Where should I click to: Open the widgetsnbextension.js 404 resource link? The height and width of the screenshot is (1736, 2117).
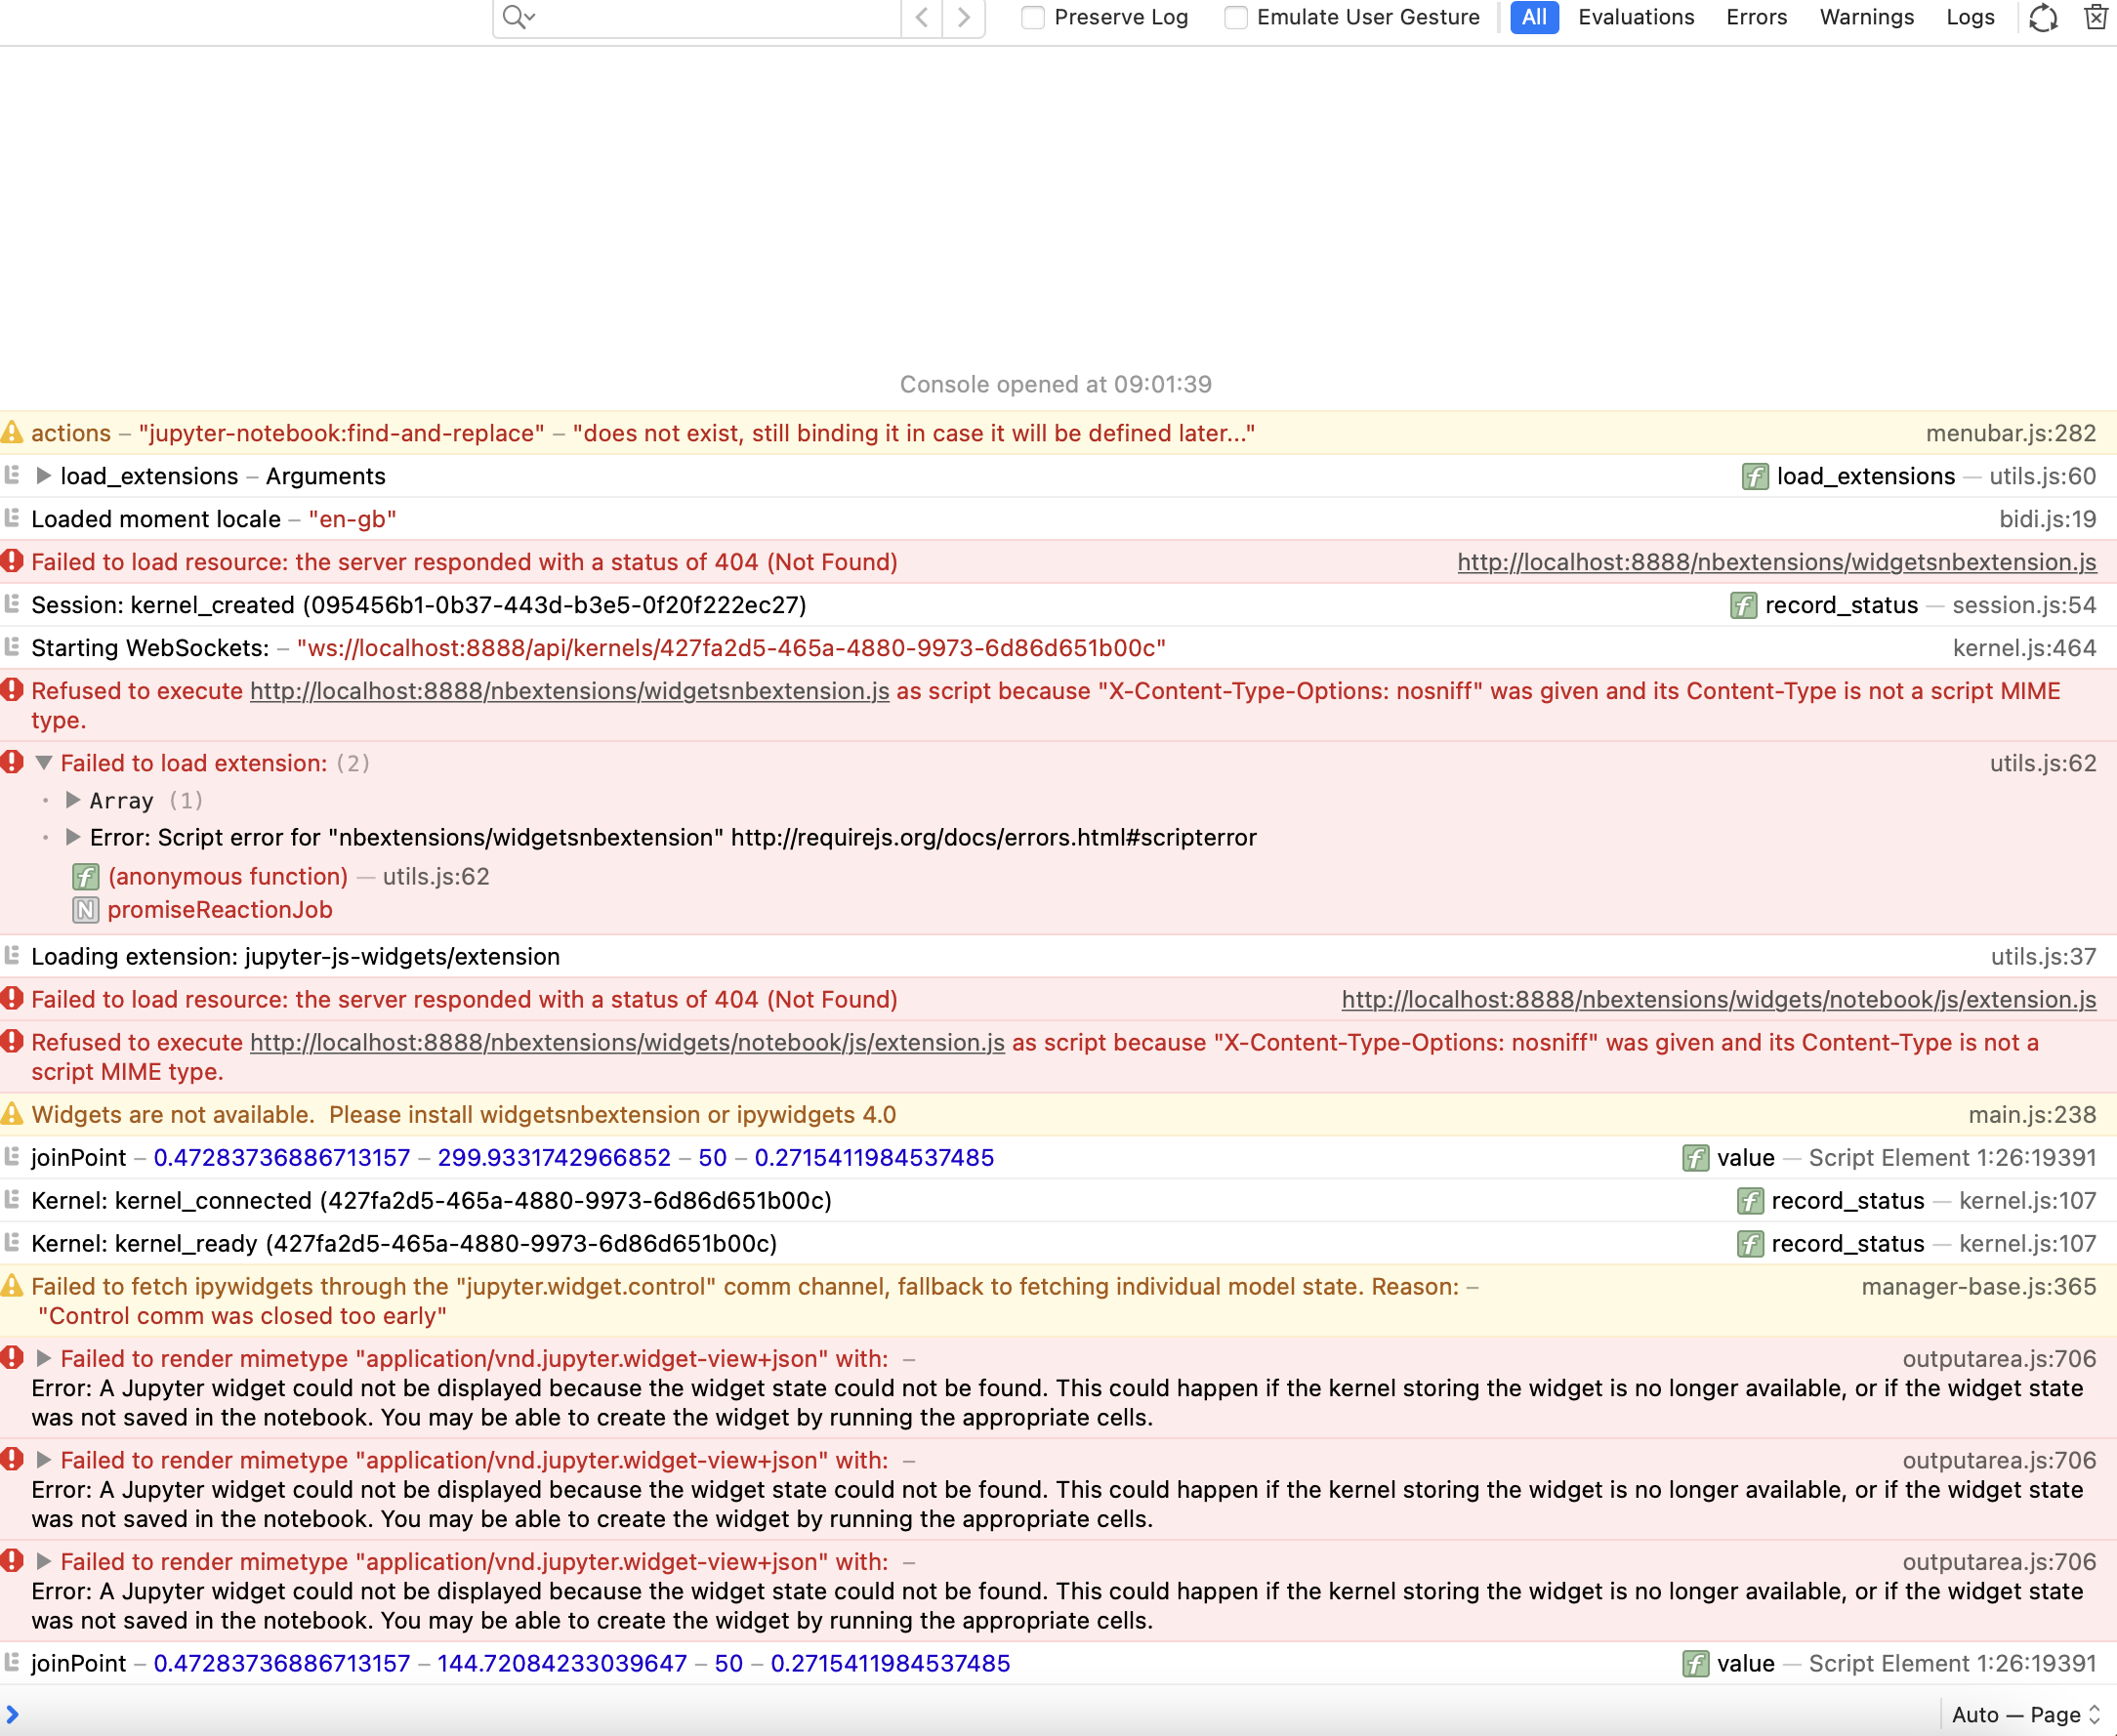1776,562
